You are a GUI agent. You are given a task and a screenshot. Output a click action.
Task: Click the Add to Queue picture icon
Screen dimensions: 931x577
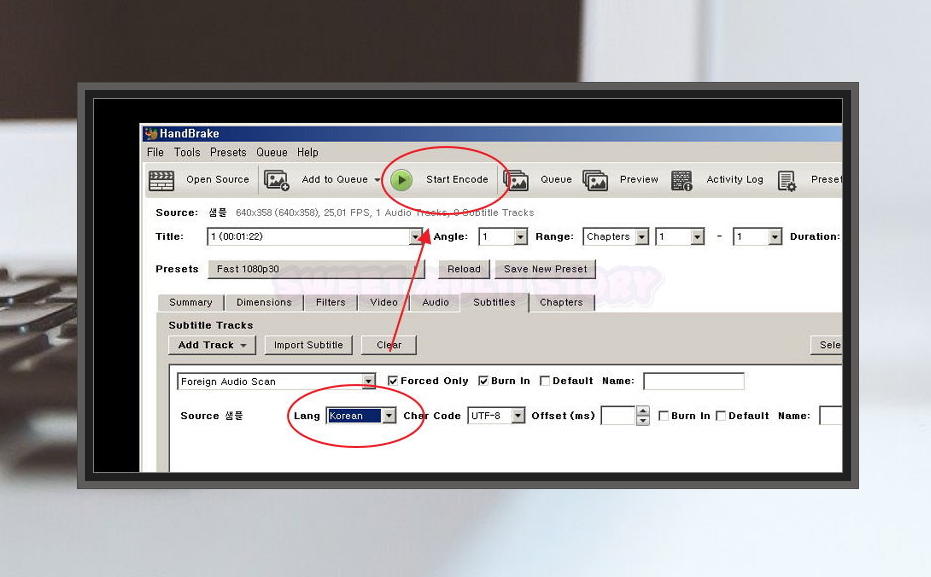[277, 180]
